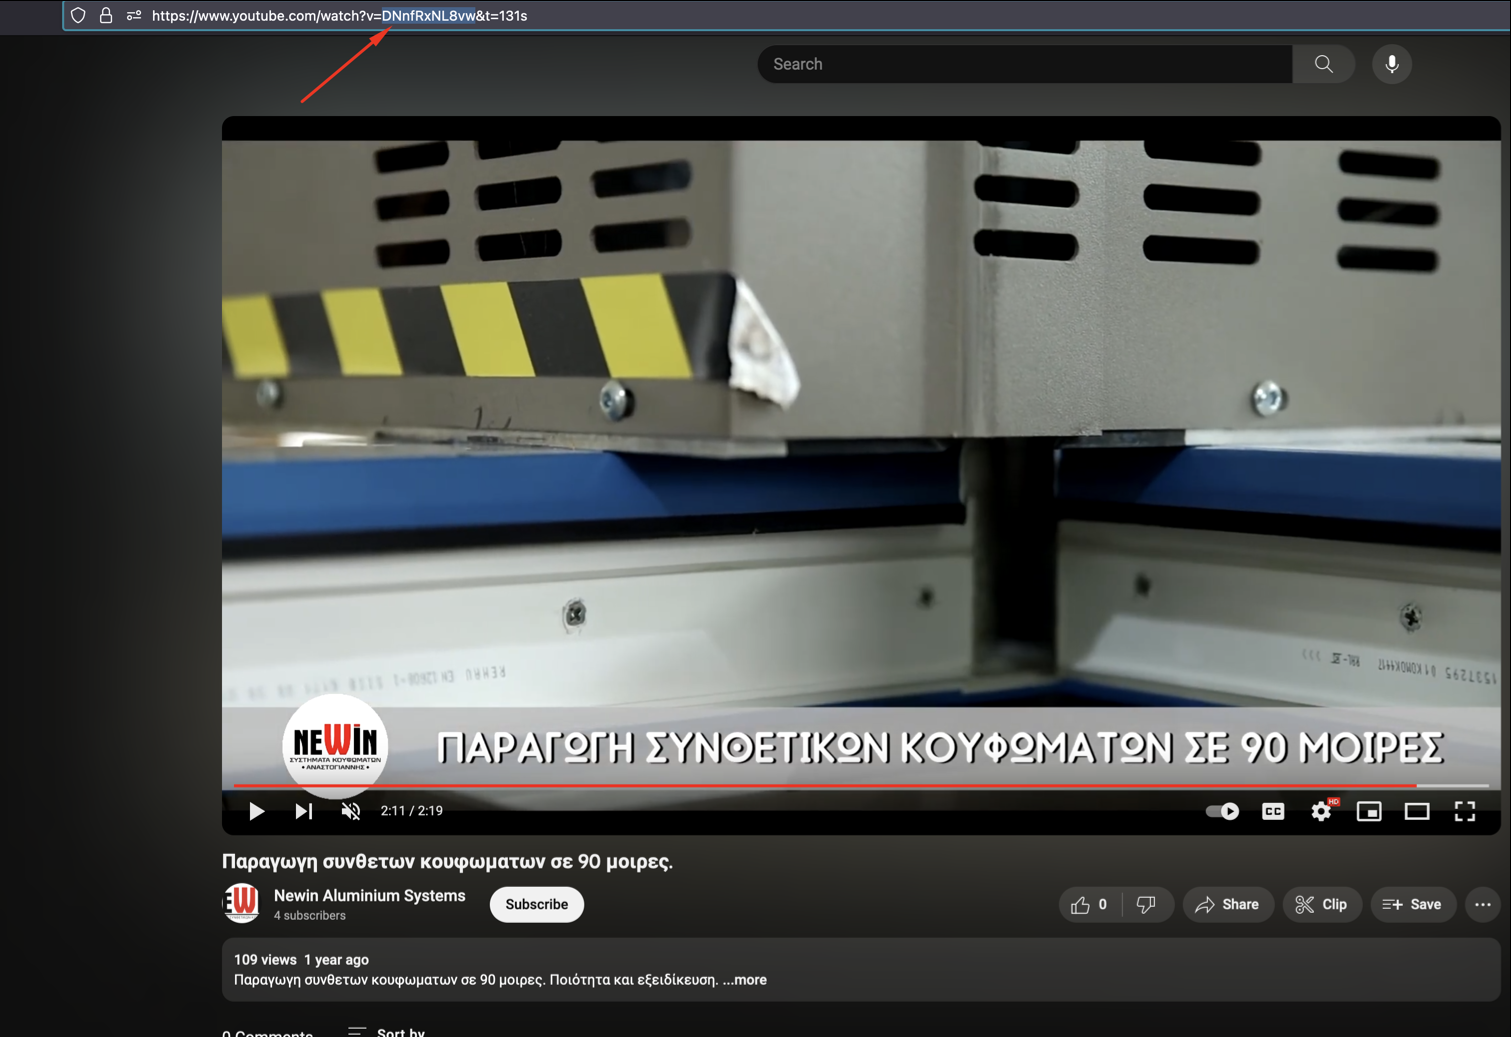Turn on closed captions CC
Image resolution: width=1511 pixels, height=1037 pixels.
click(1273, 811)
